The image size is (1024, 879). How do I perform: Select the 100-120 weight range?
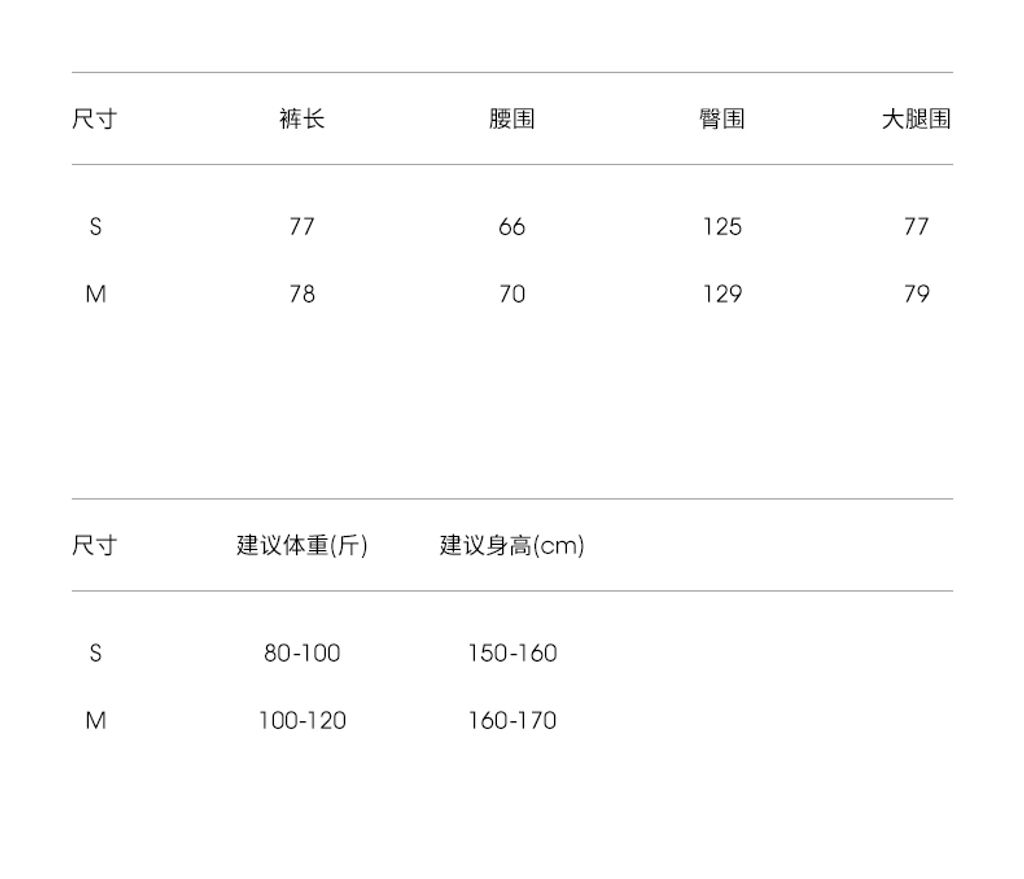[x=302, y=721]
